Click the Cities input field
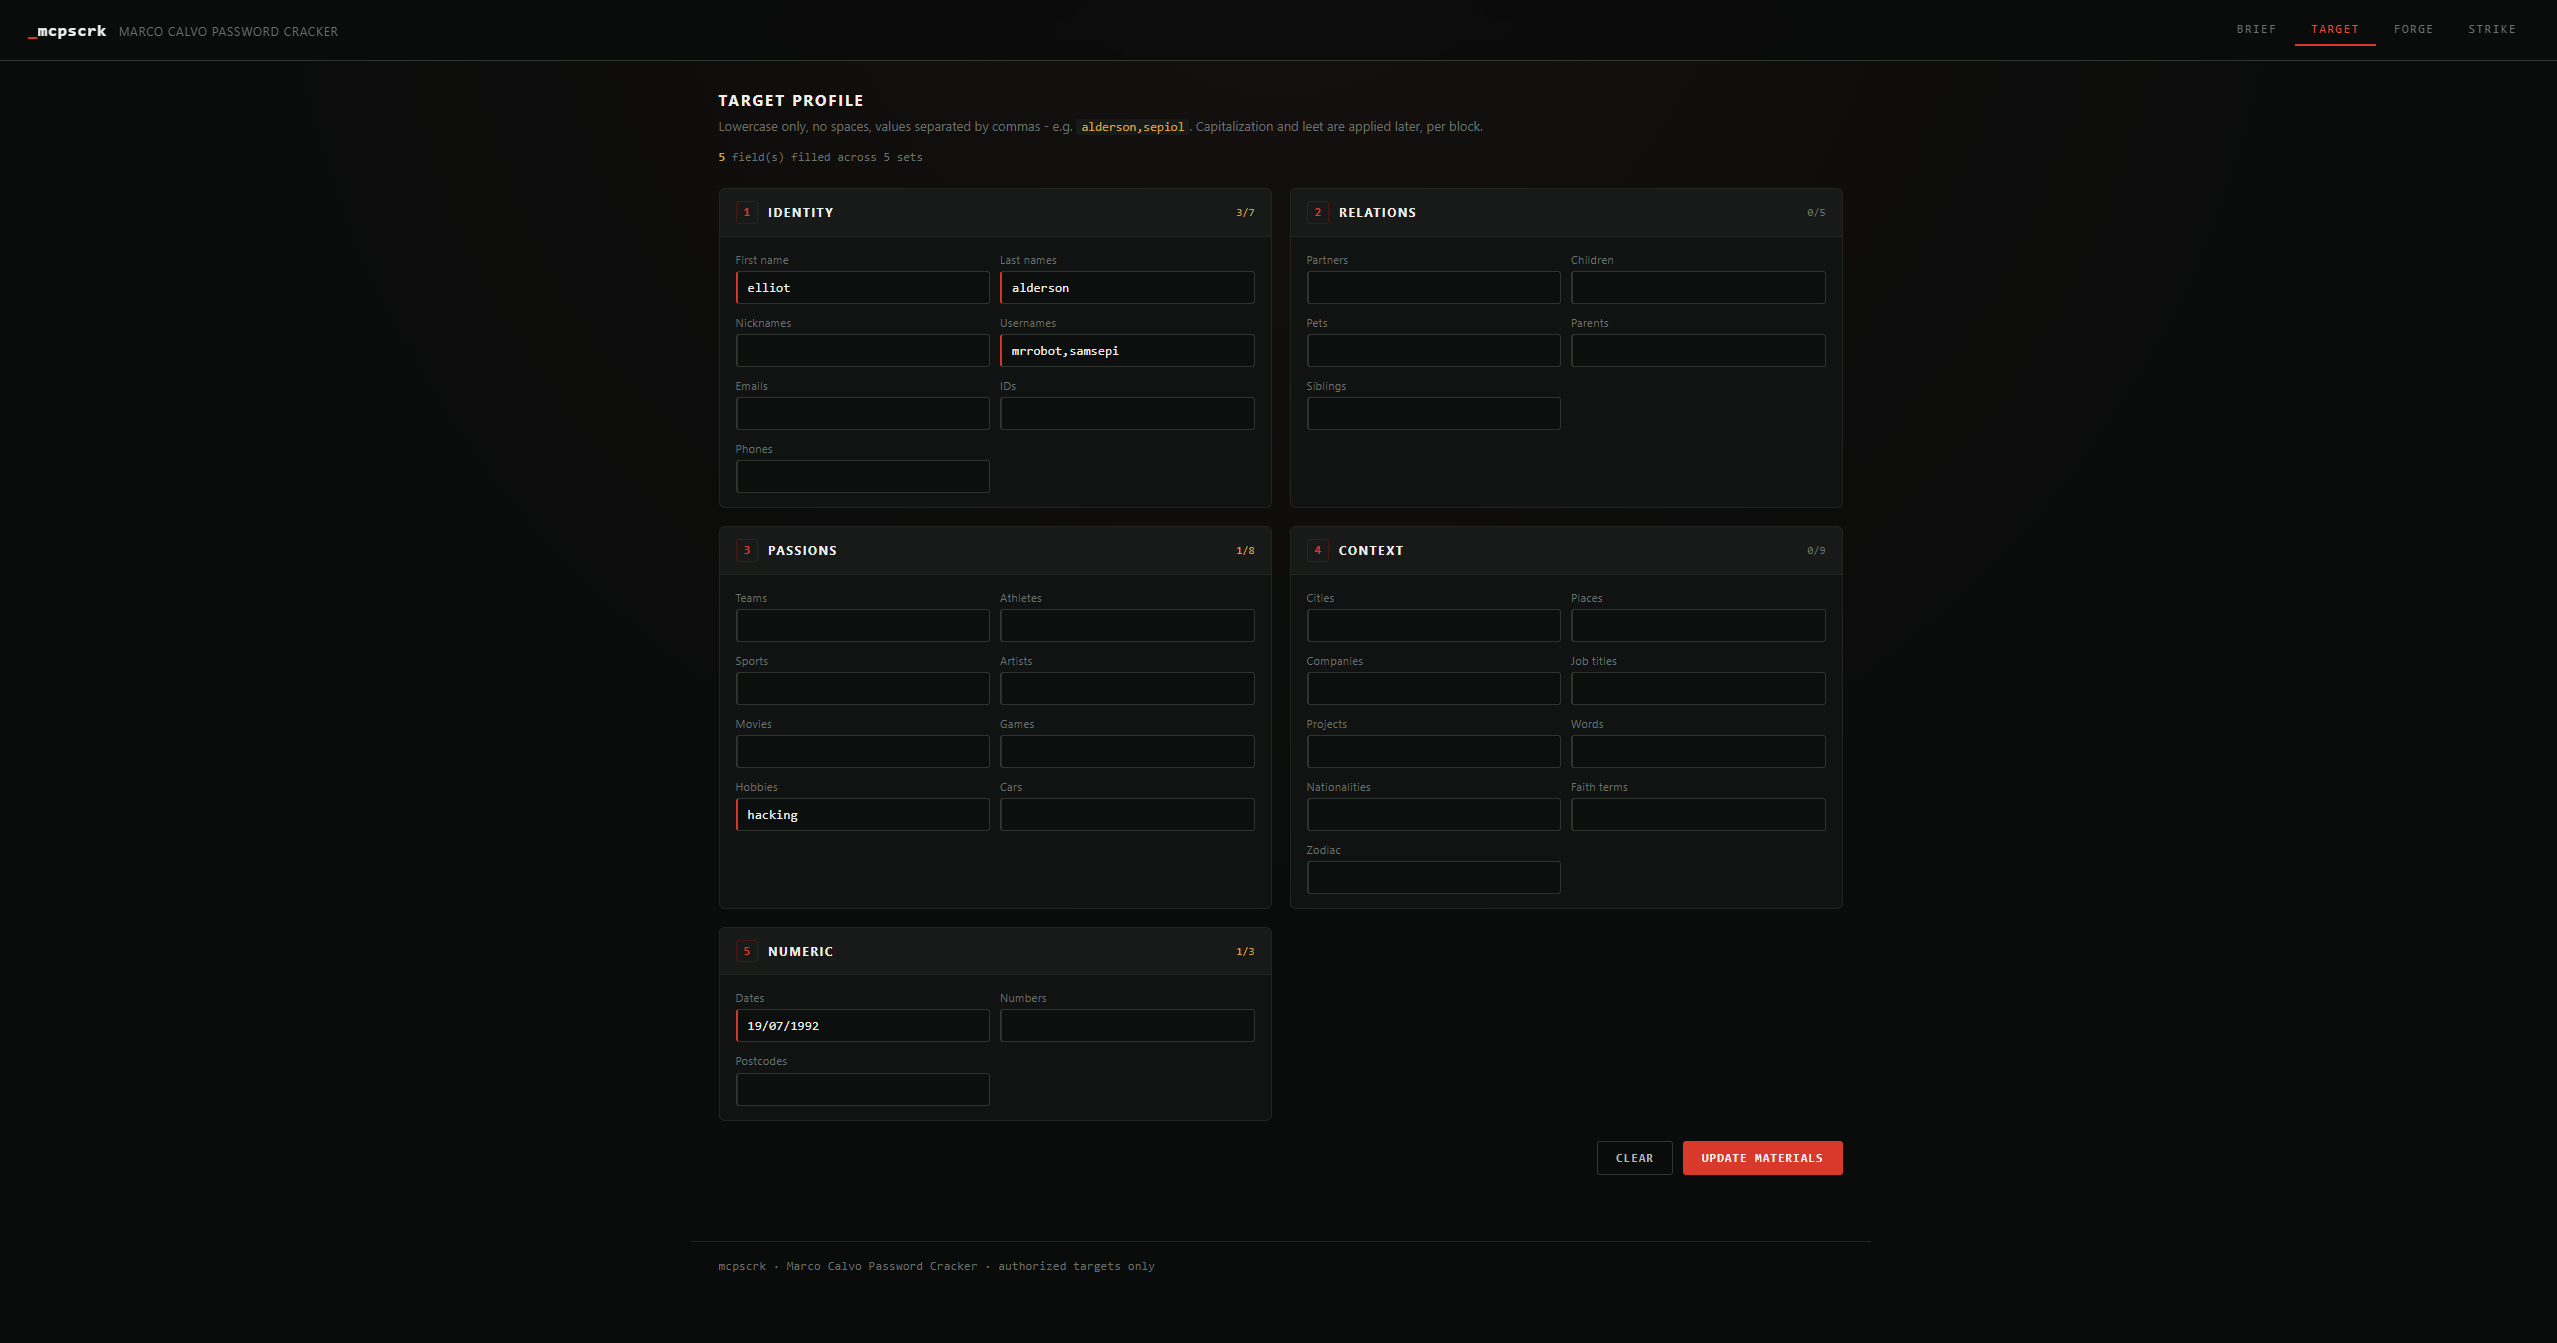The width and height of the screenshot is (2557, 1343). pos(1433,626)
